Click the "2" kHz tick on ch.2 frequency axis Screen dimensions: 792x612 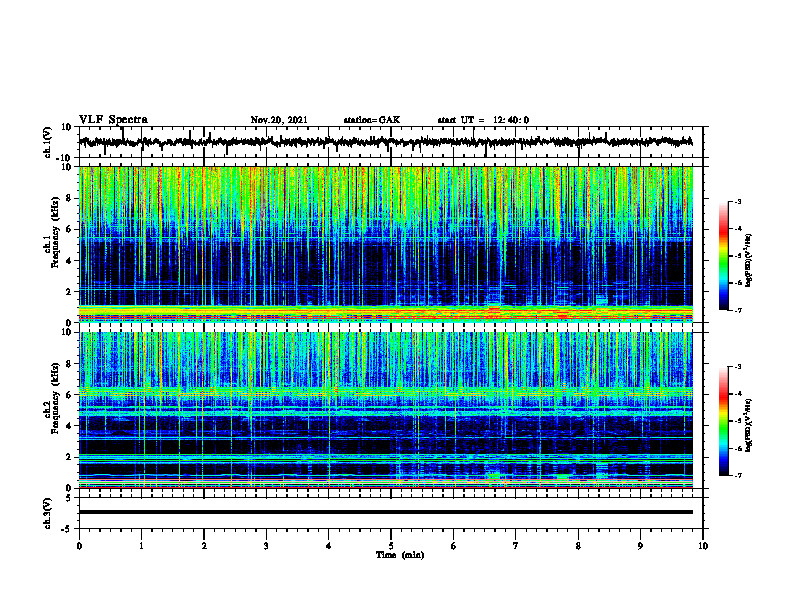tap(69, 457)
